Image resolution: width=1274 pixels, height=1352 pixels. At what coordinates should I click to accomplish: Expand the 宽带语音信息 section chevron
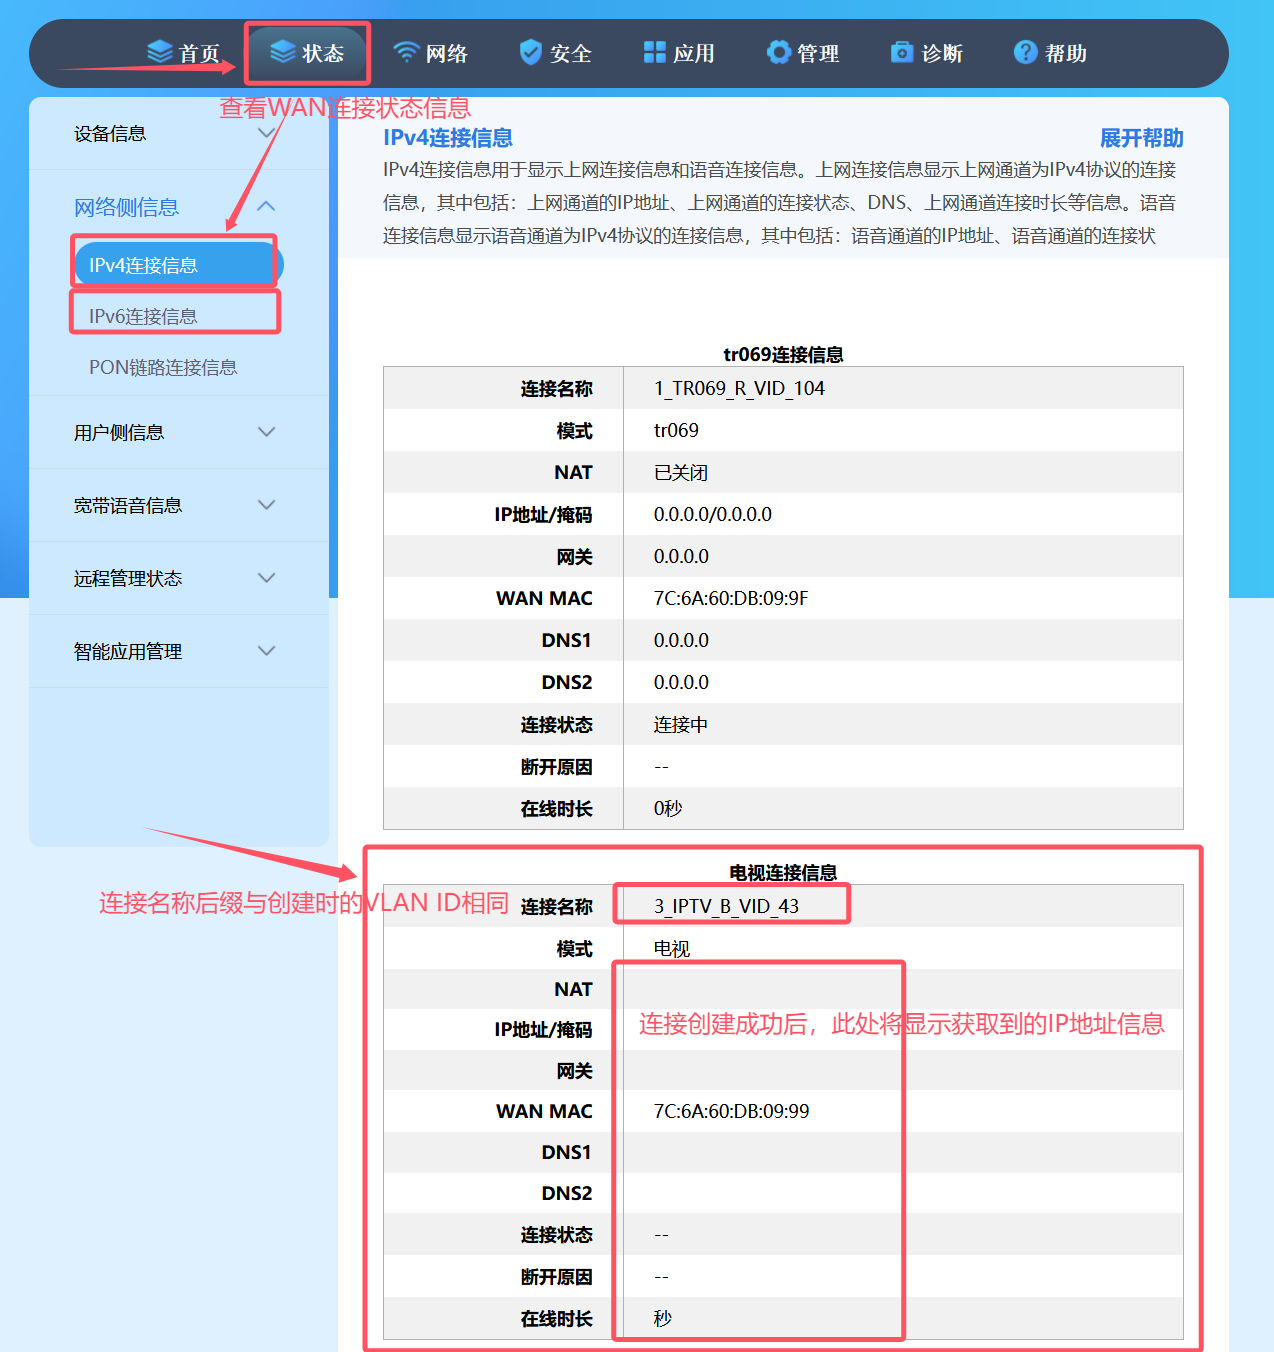click(266, 505)
